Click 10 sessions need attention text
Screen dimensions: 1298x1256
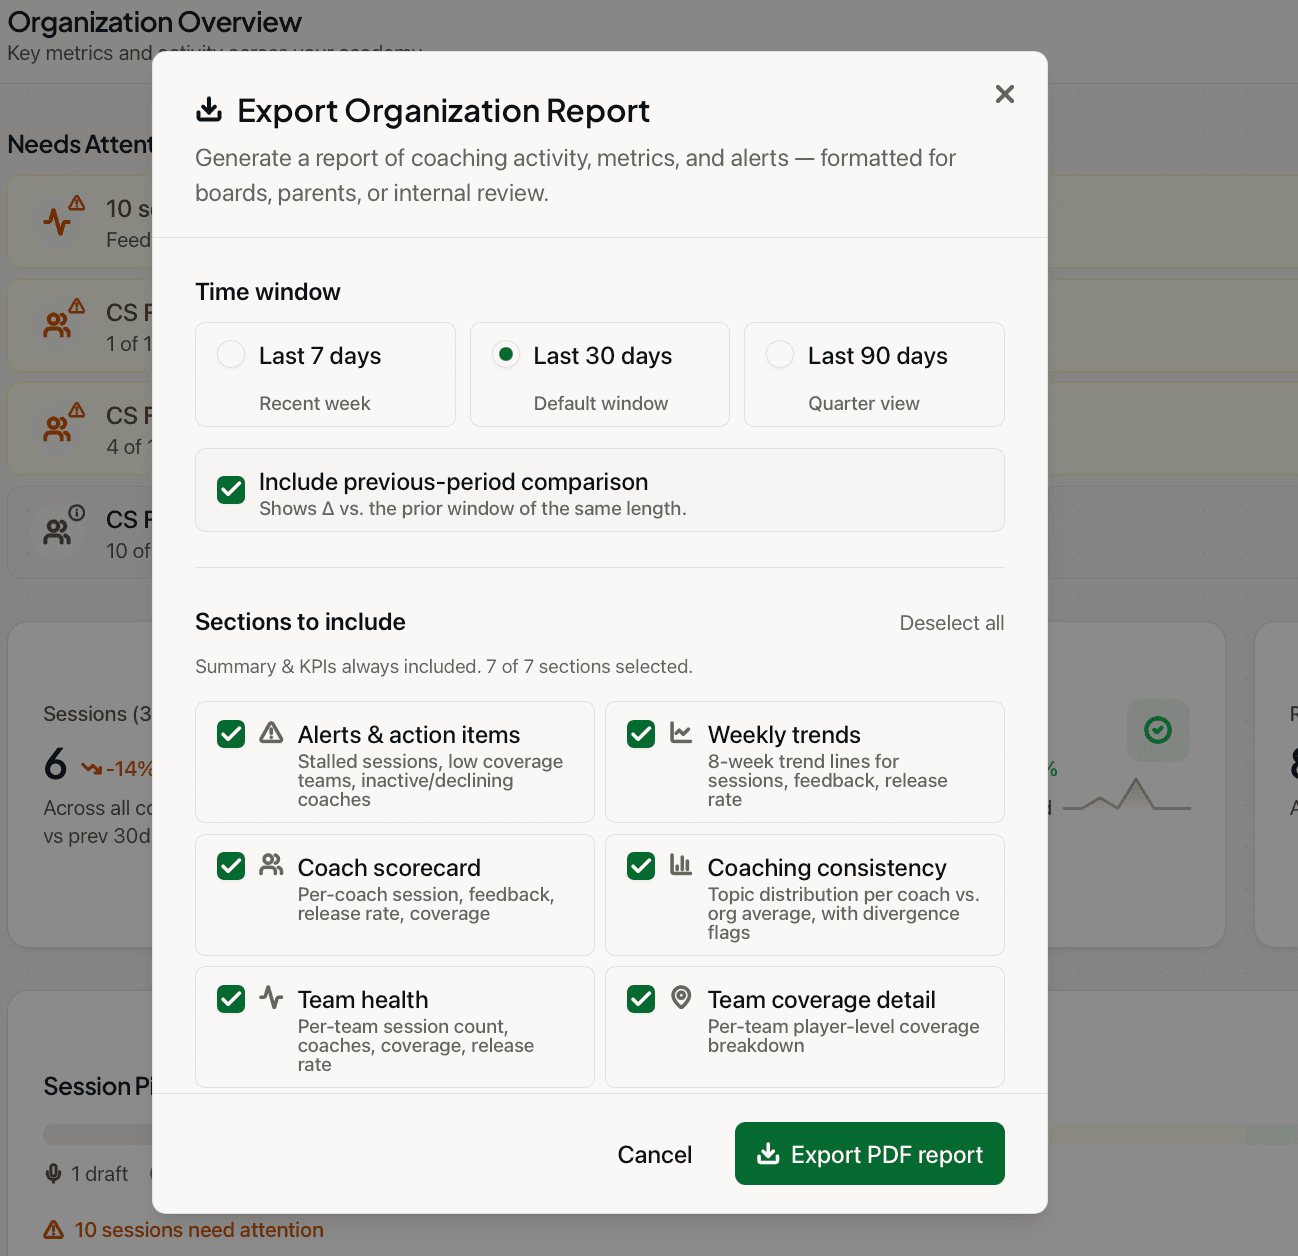199,1230
